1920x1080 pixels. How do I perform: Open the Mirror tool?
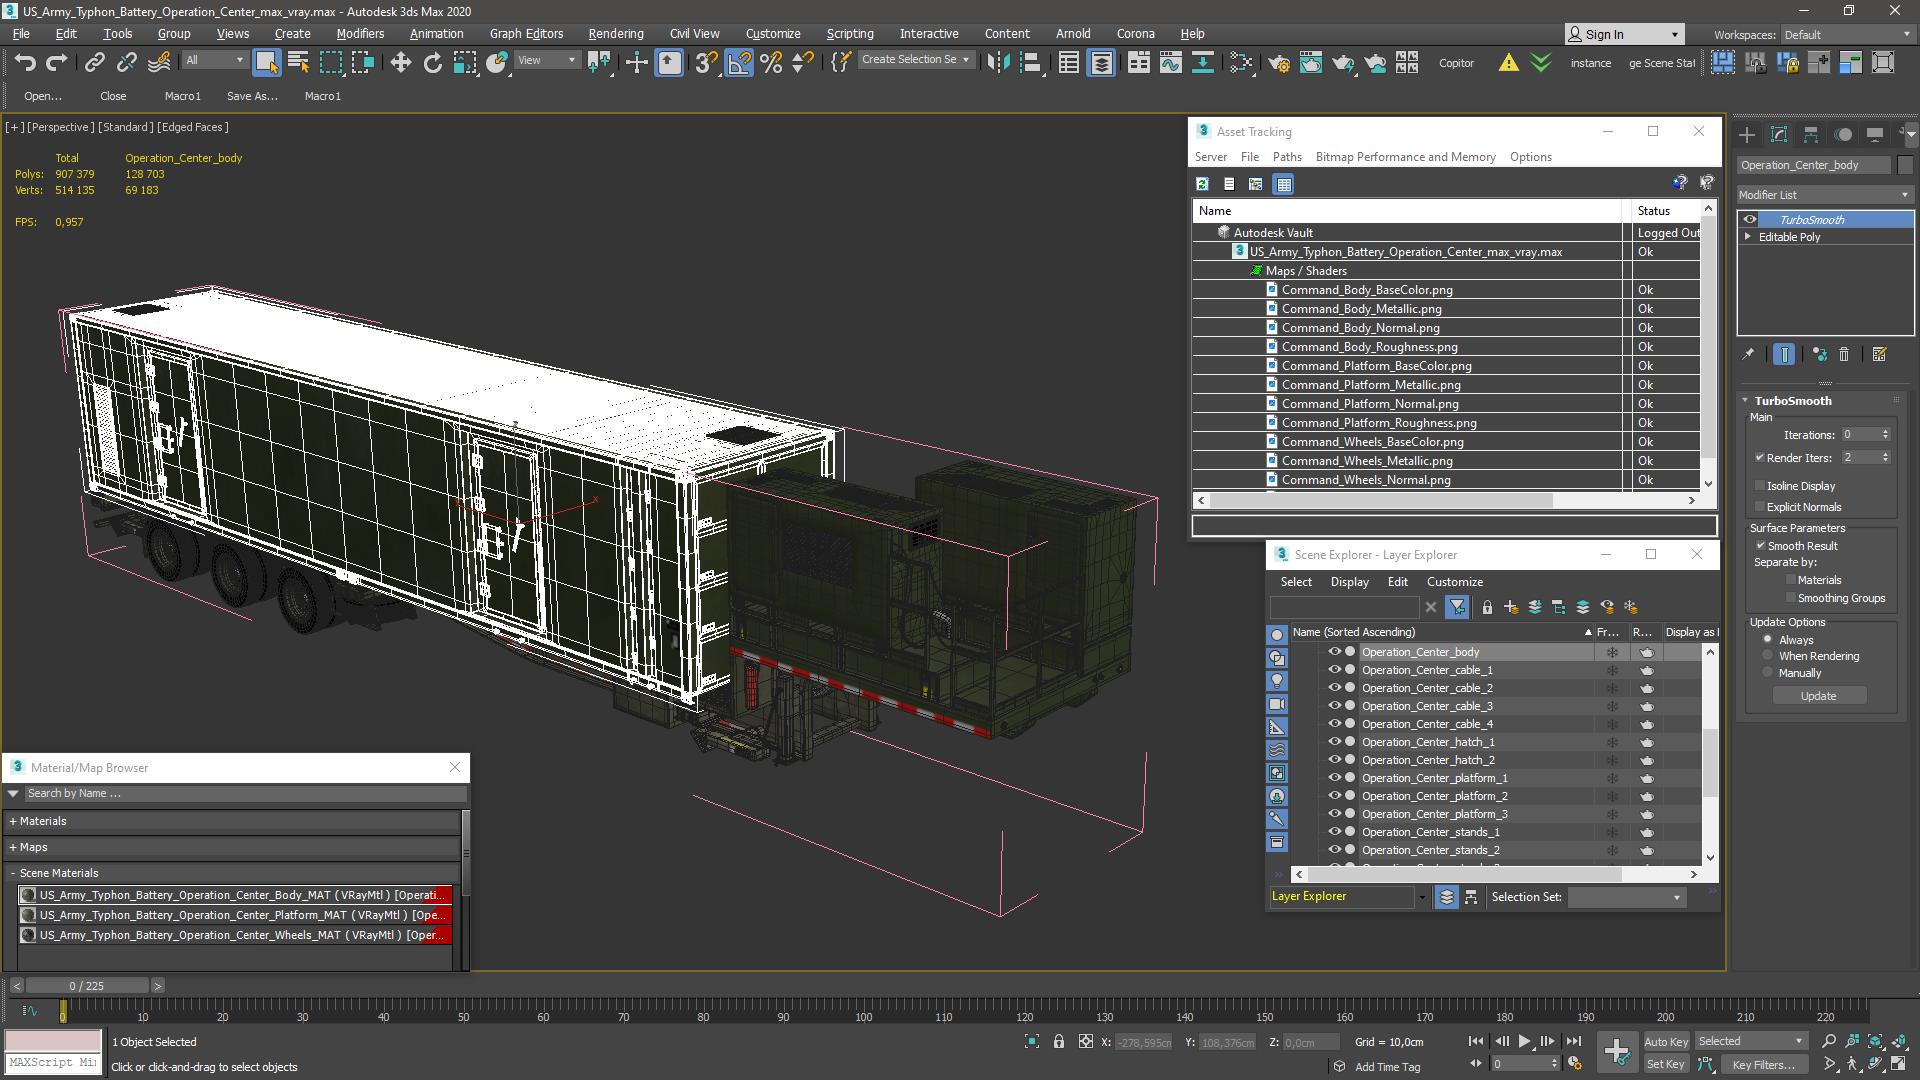997,63
